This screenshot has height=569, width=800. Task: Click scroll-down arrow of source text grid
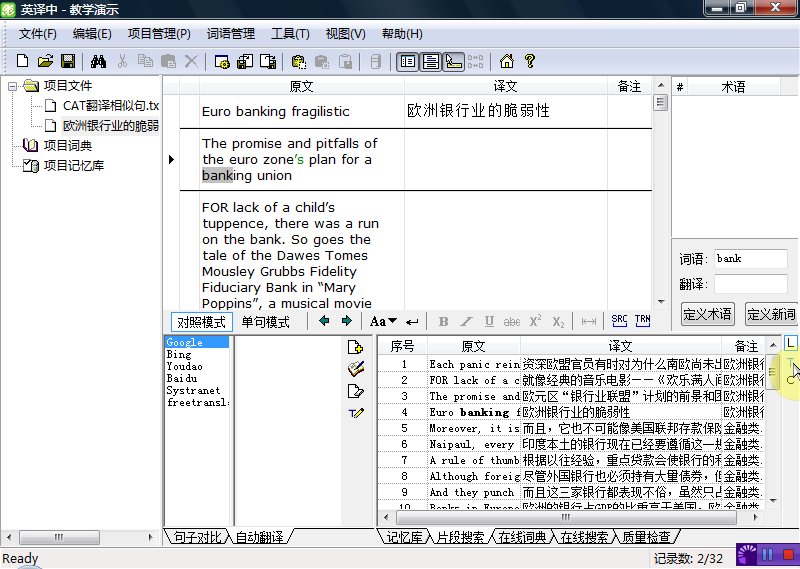(x=661, y=302)
